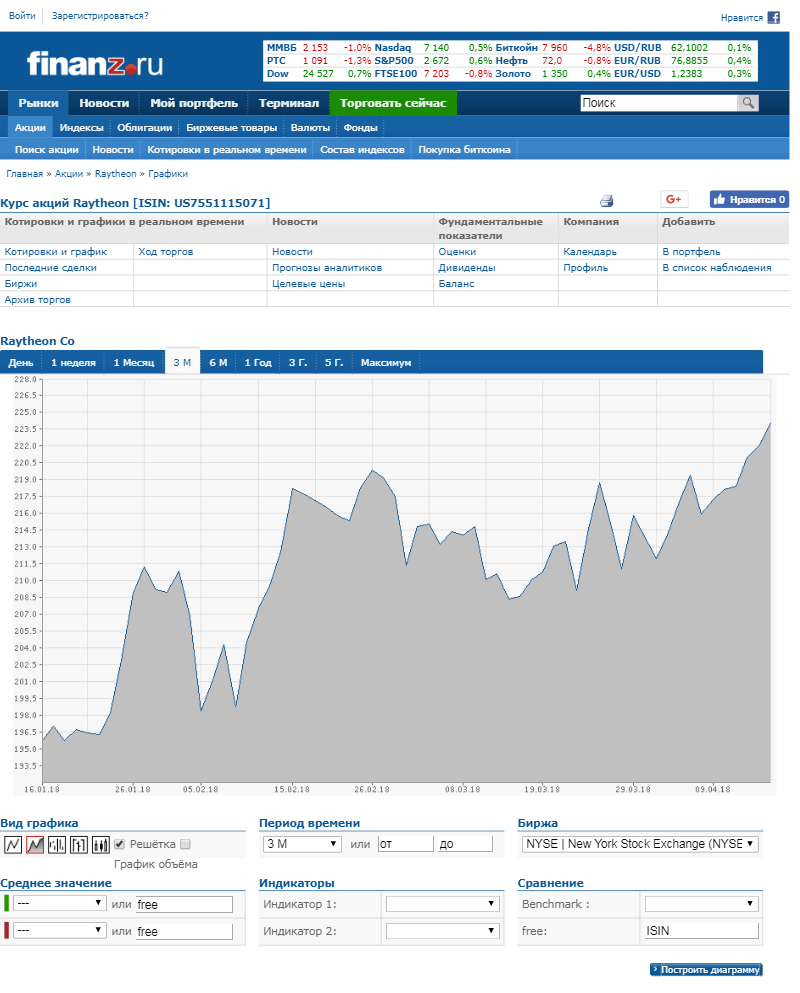Viewport: 800px width, 993px height.
Task: Open the Покупка биткоина link
Action: tap(464, 149)
